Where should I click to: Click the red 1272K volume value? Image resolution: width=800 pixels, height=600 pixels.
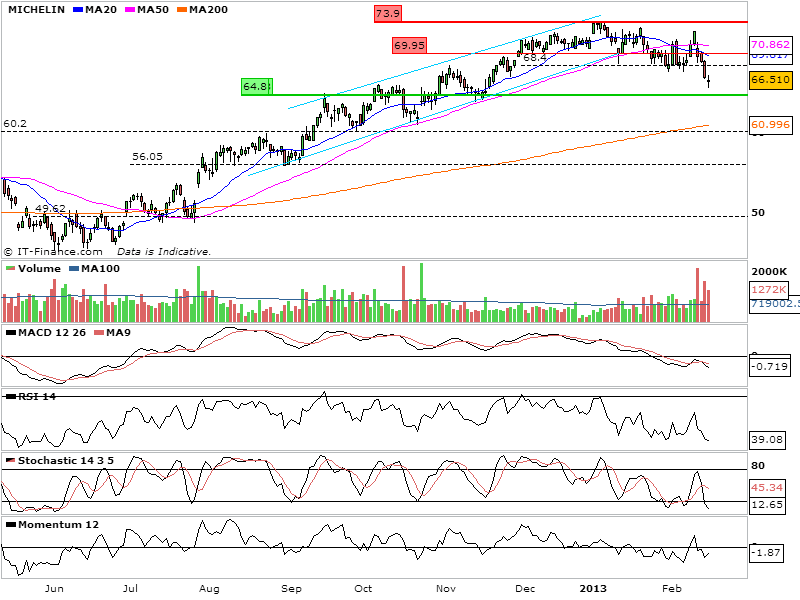pos(768,290)
